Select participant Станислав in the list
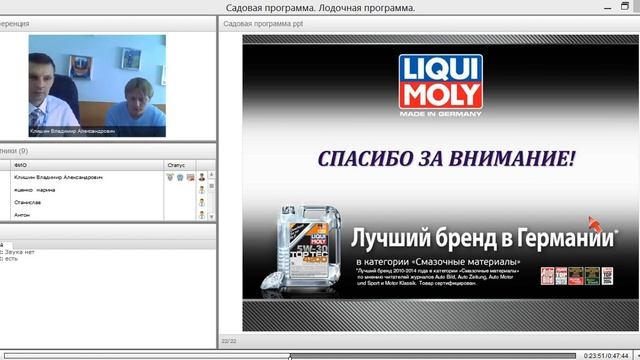Screen dimensions: 640x360 tap(27, 202)
